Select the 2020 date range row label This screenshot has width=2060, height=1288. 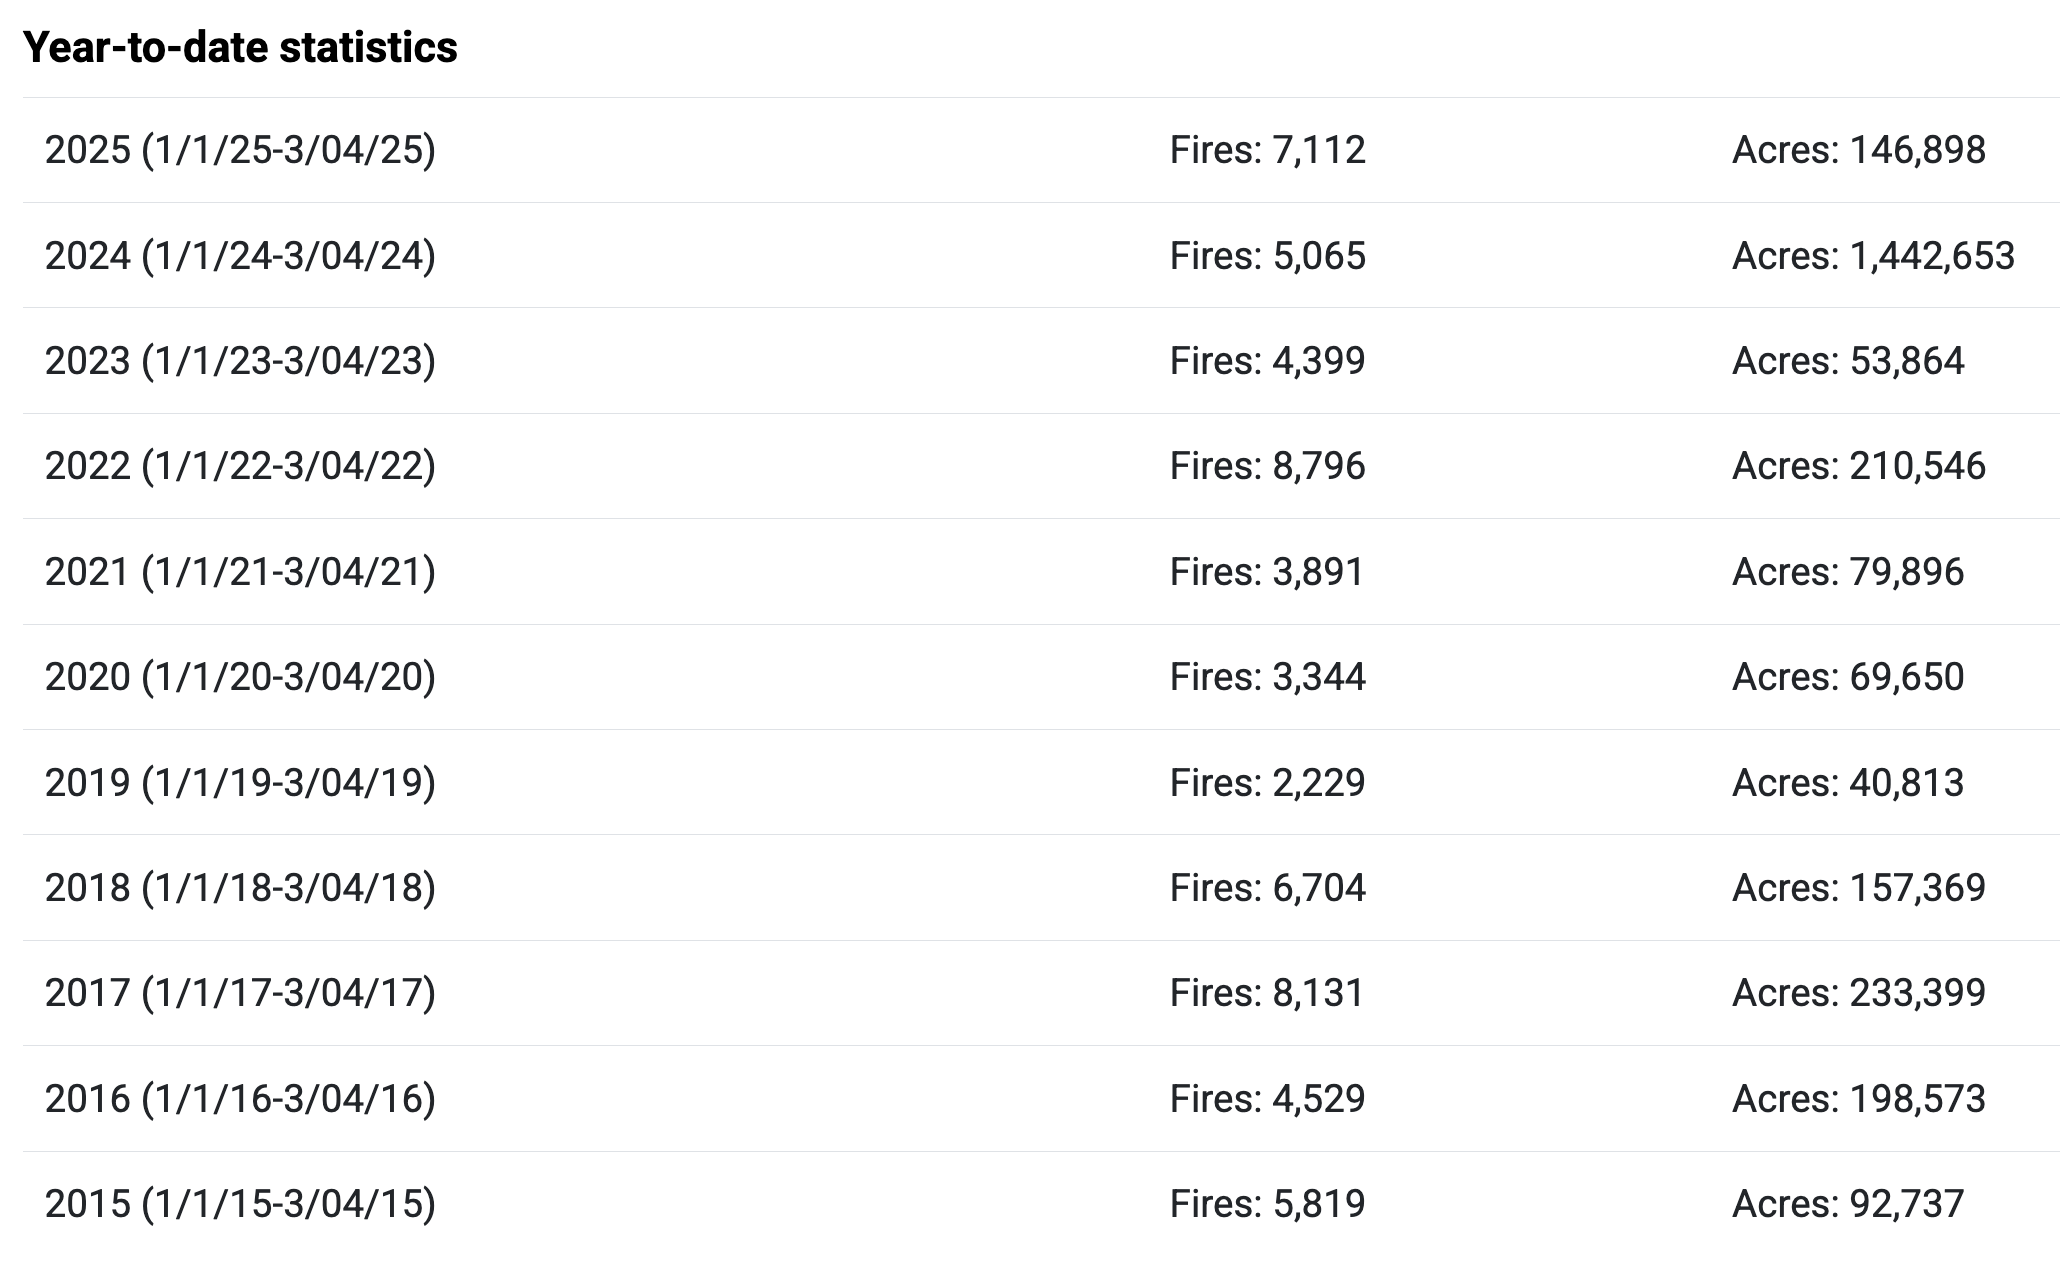[240, 677]
